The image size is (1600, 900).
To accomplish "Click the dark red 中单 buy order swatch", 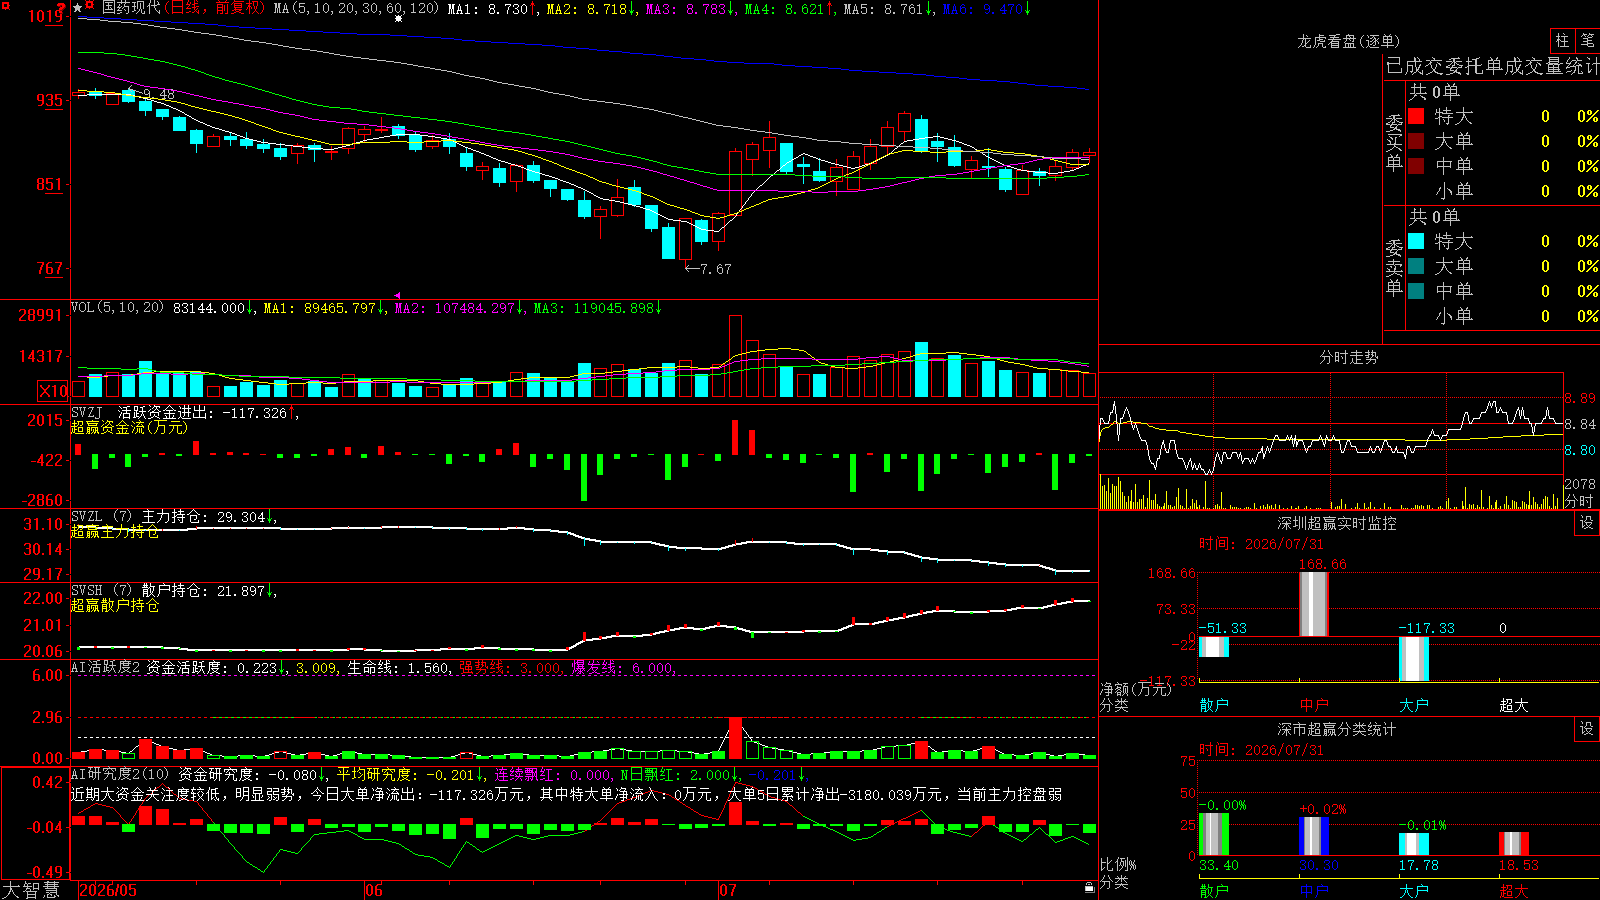I will coord(1416,166).
